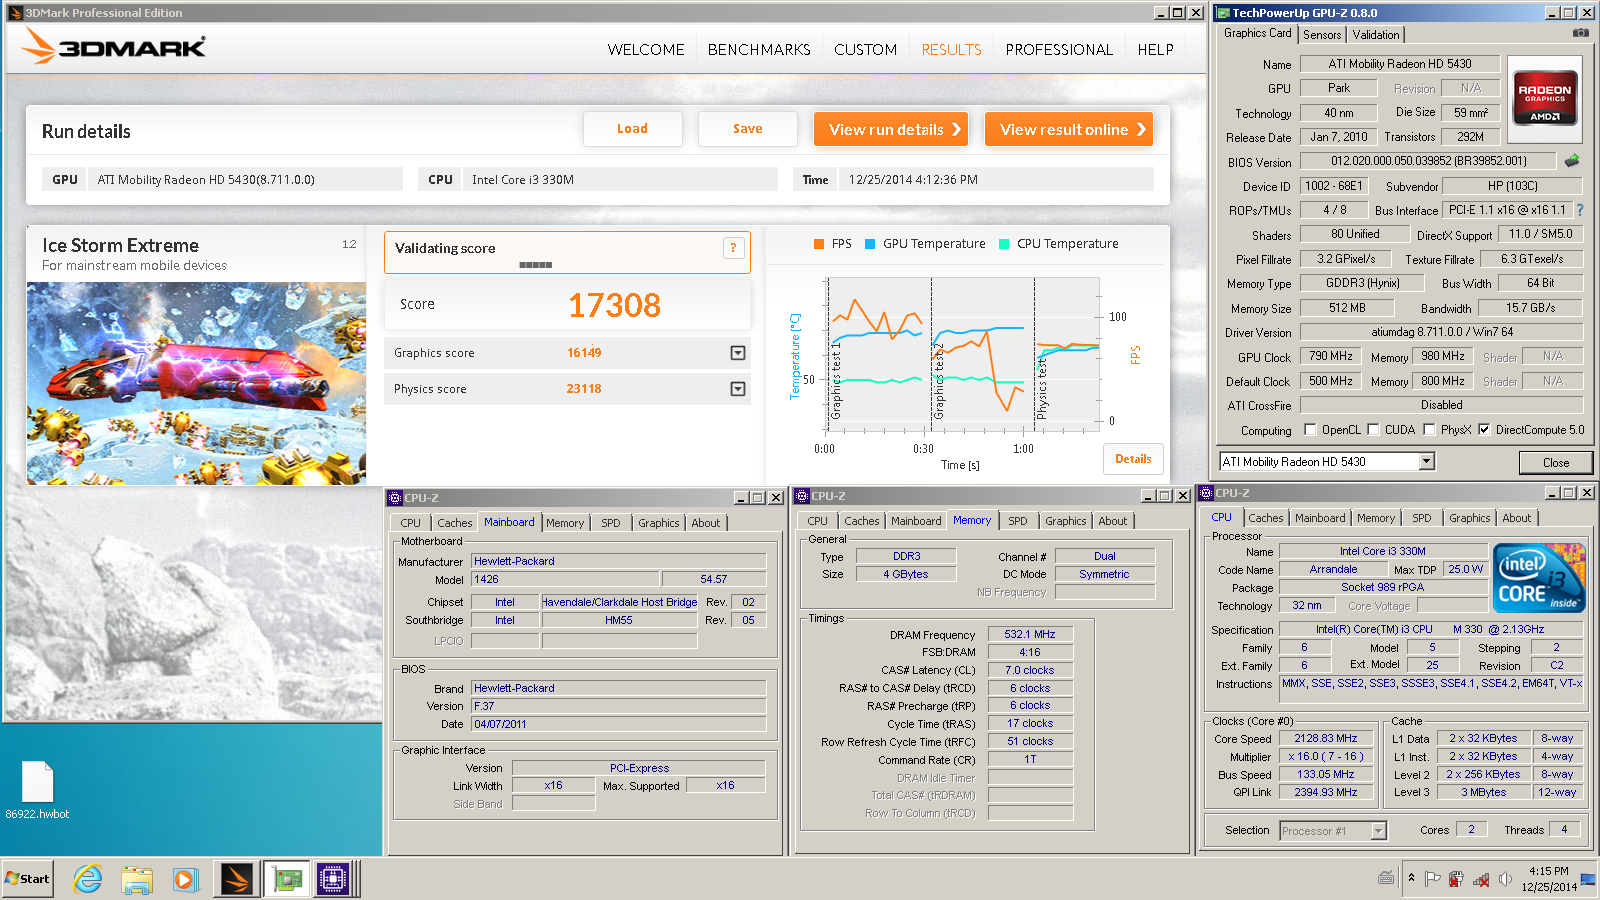The image size is (1600, 900).
Task: Click the FPS orange legend swatch
Action: click(x=819, y=244)
